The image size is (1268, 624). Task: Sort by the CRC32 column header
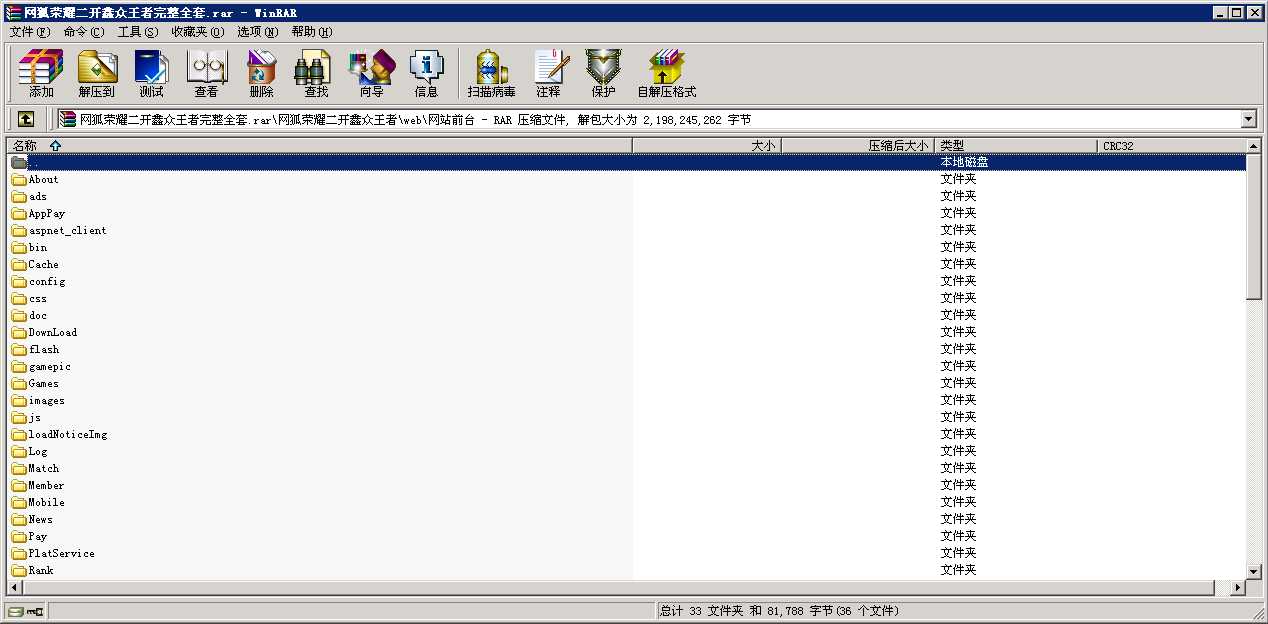click(x=1172, y=146)
